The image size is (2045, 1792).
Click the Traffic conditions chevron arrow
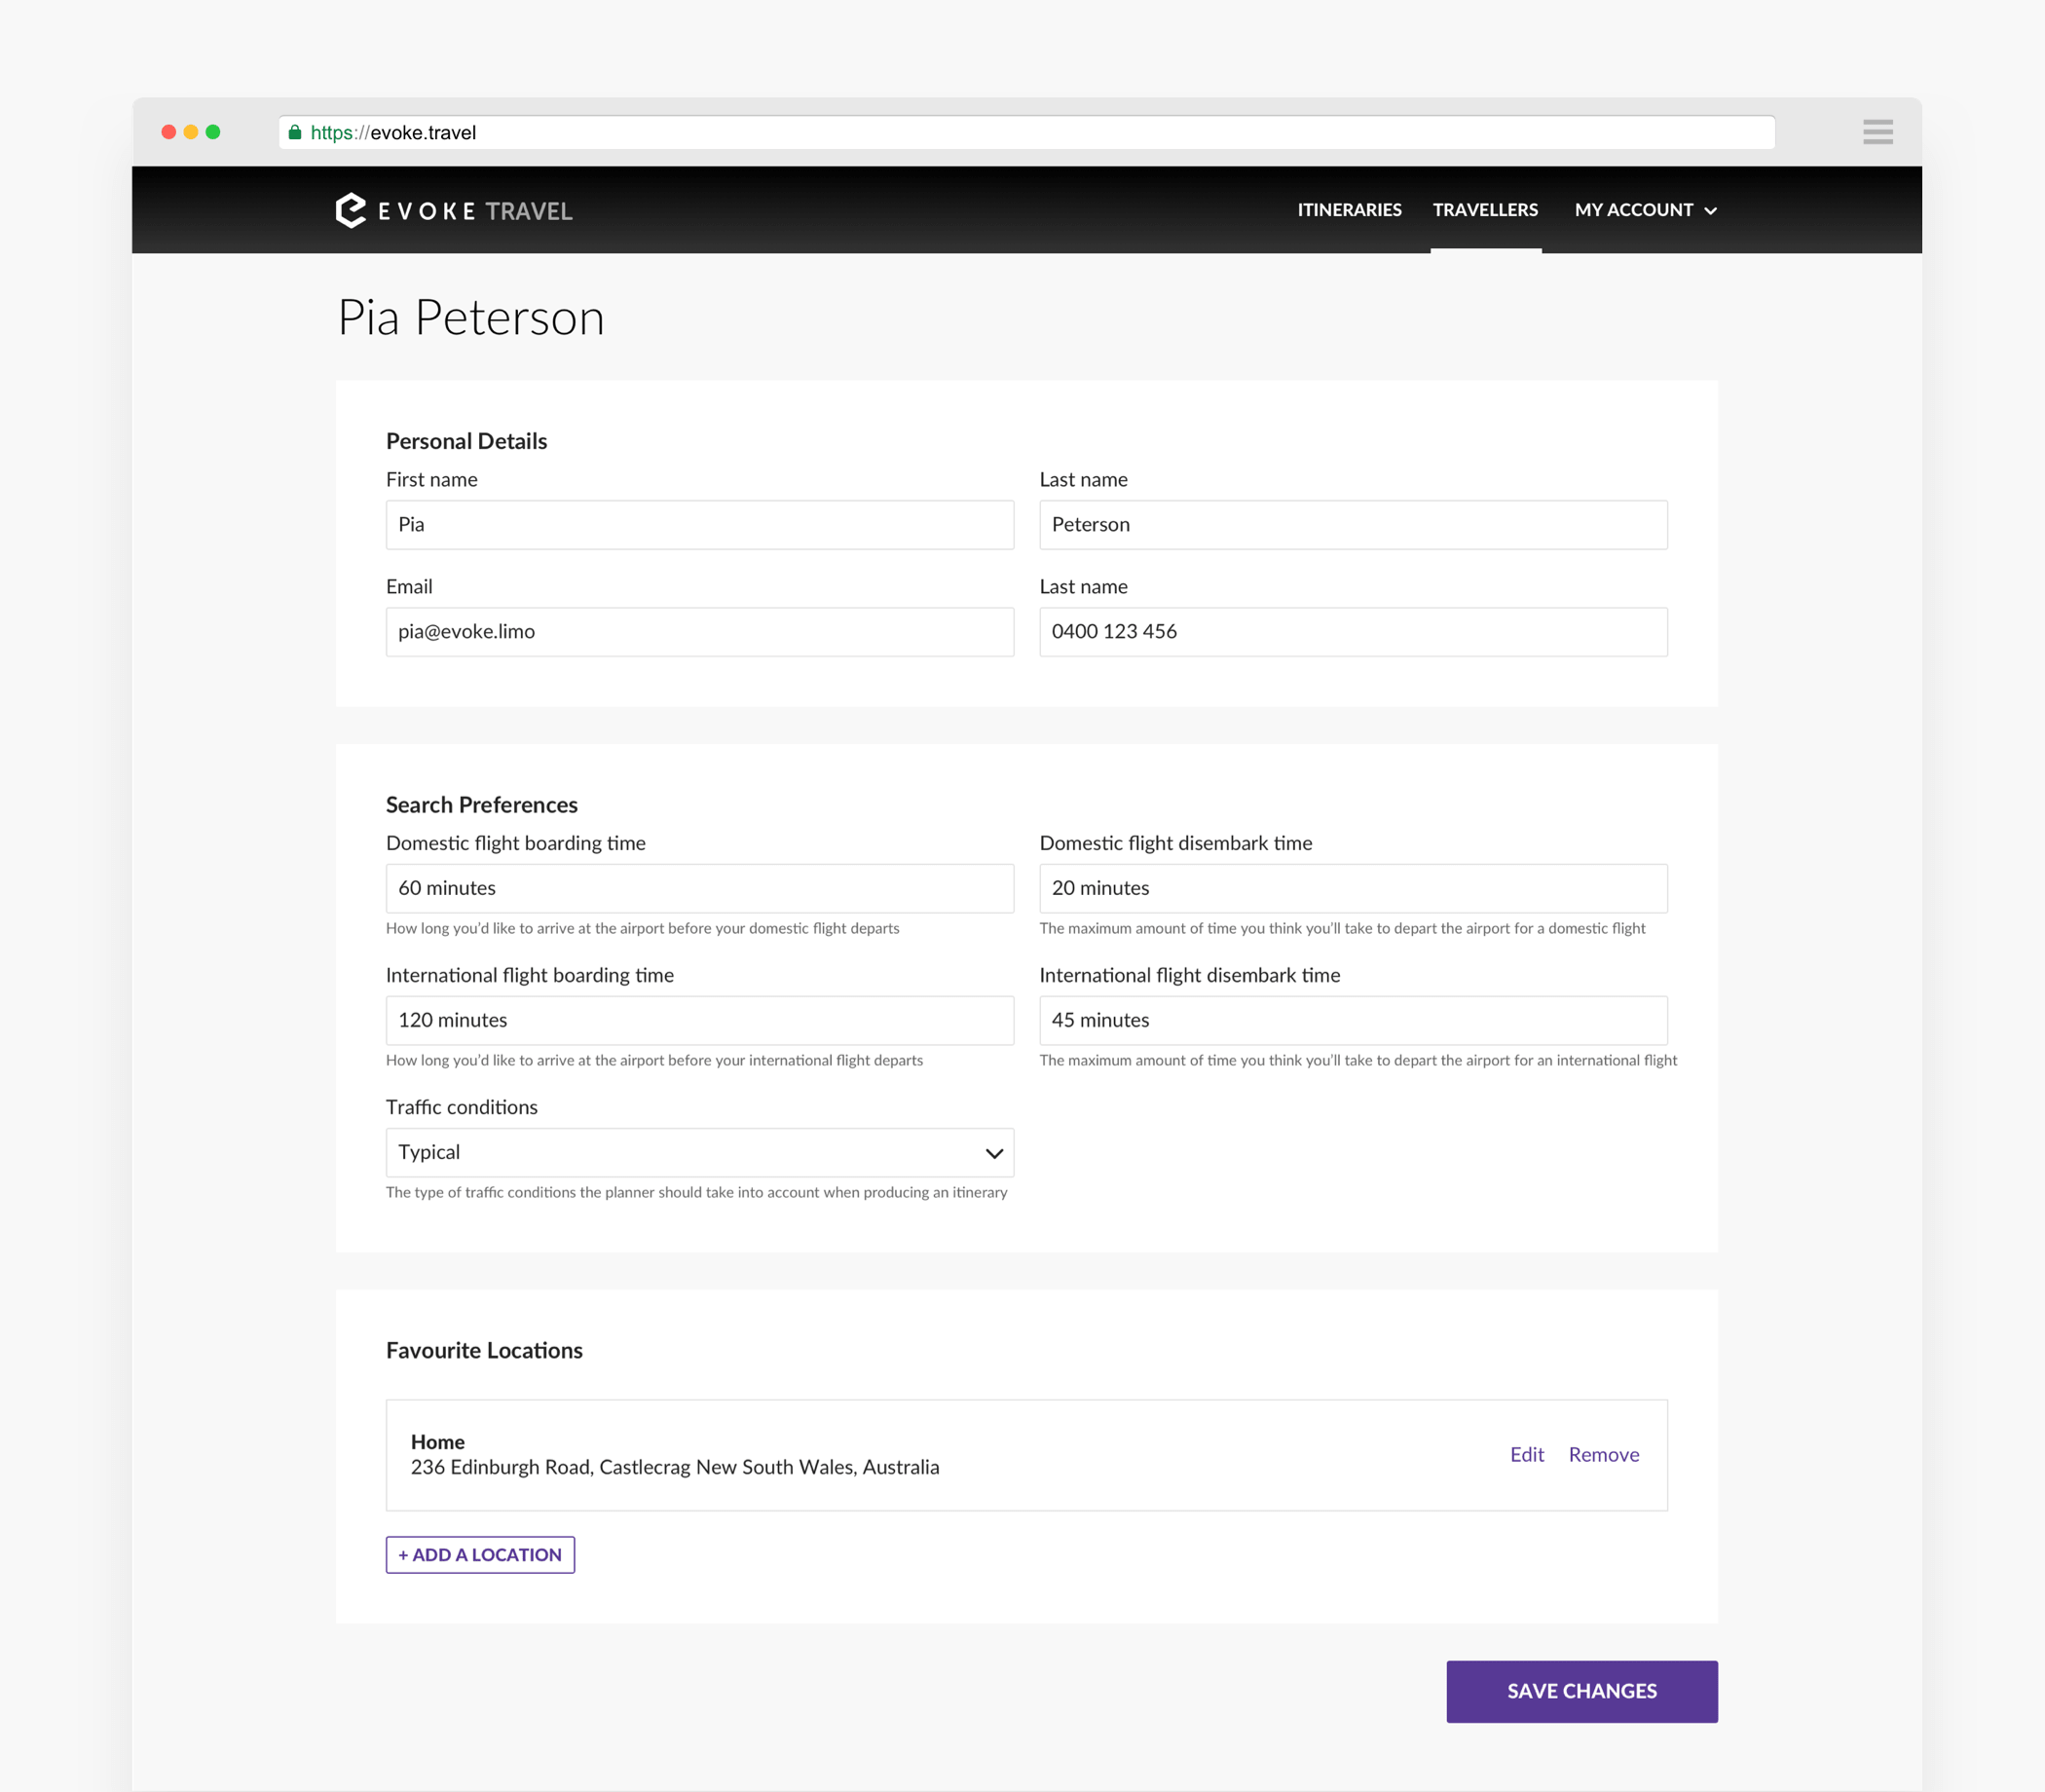click(x=994, y=1153)
